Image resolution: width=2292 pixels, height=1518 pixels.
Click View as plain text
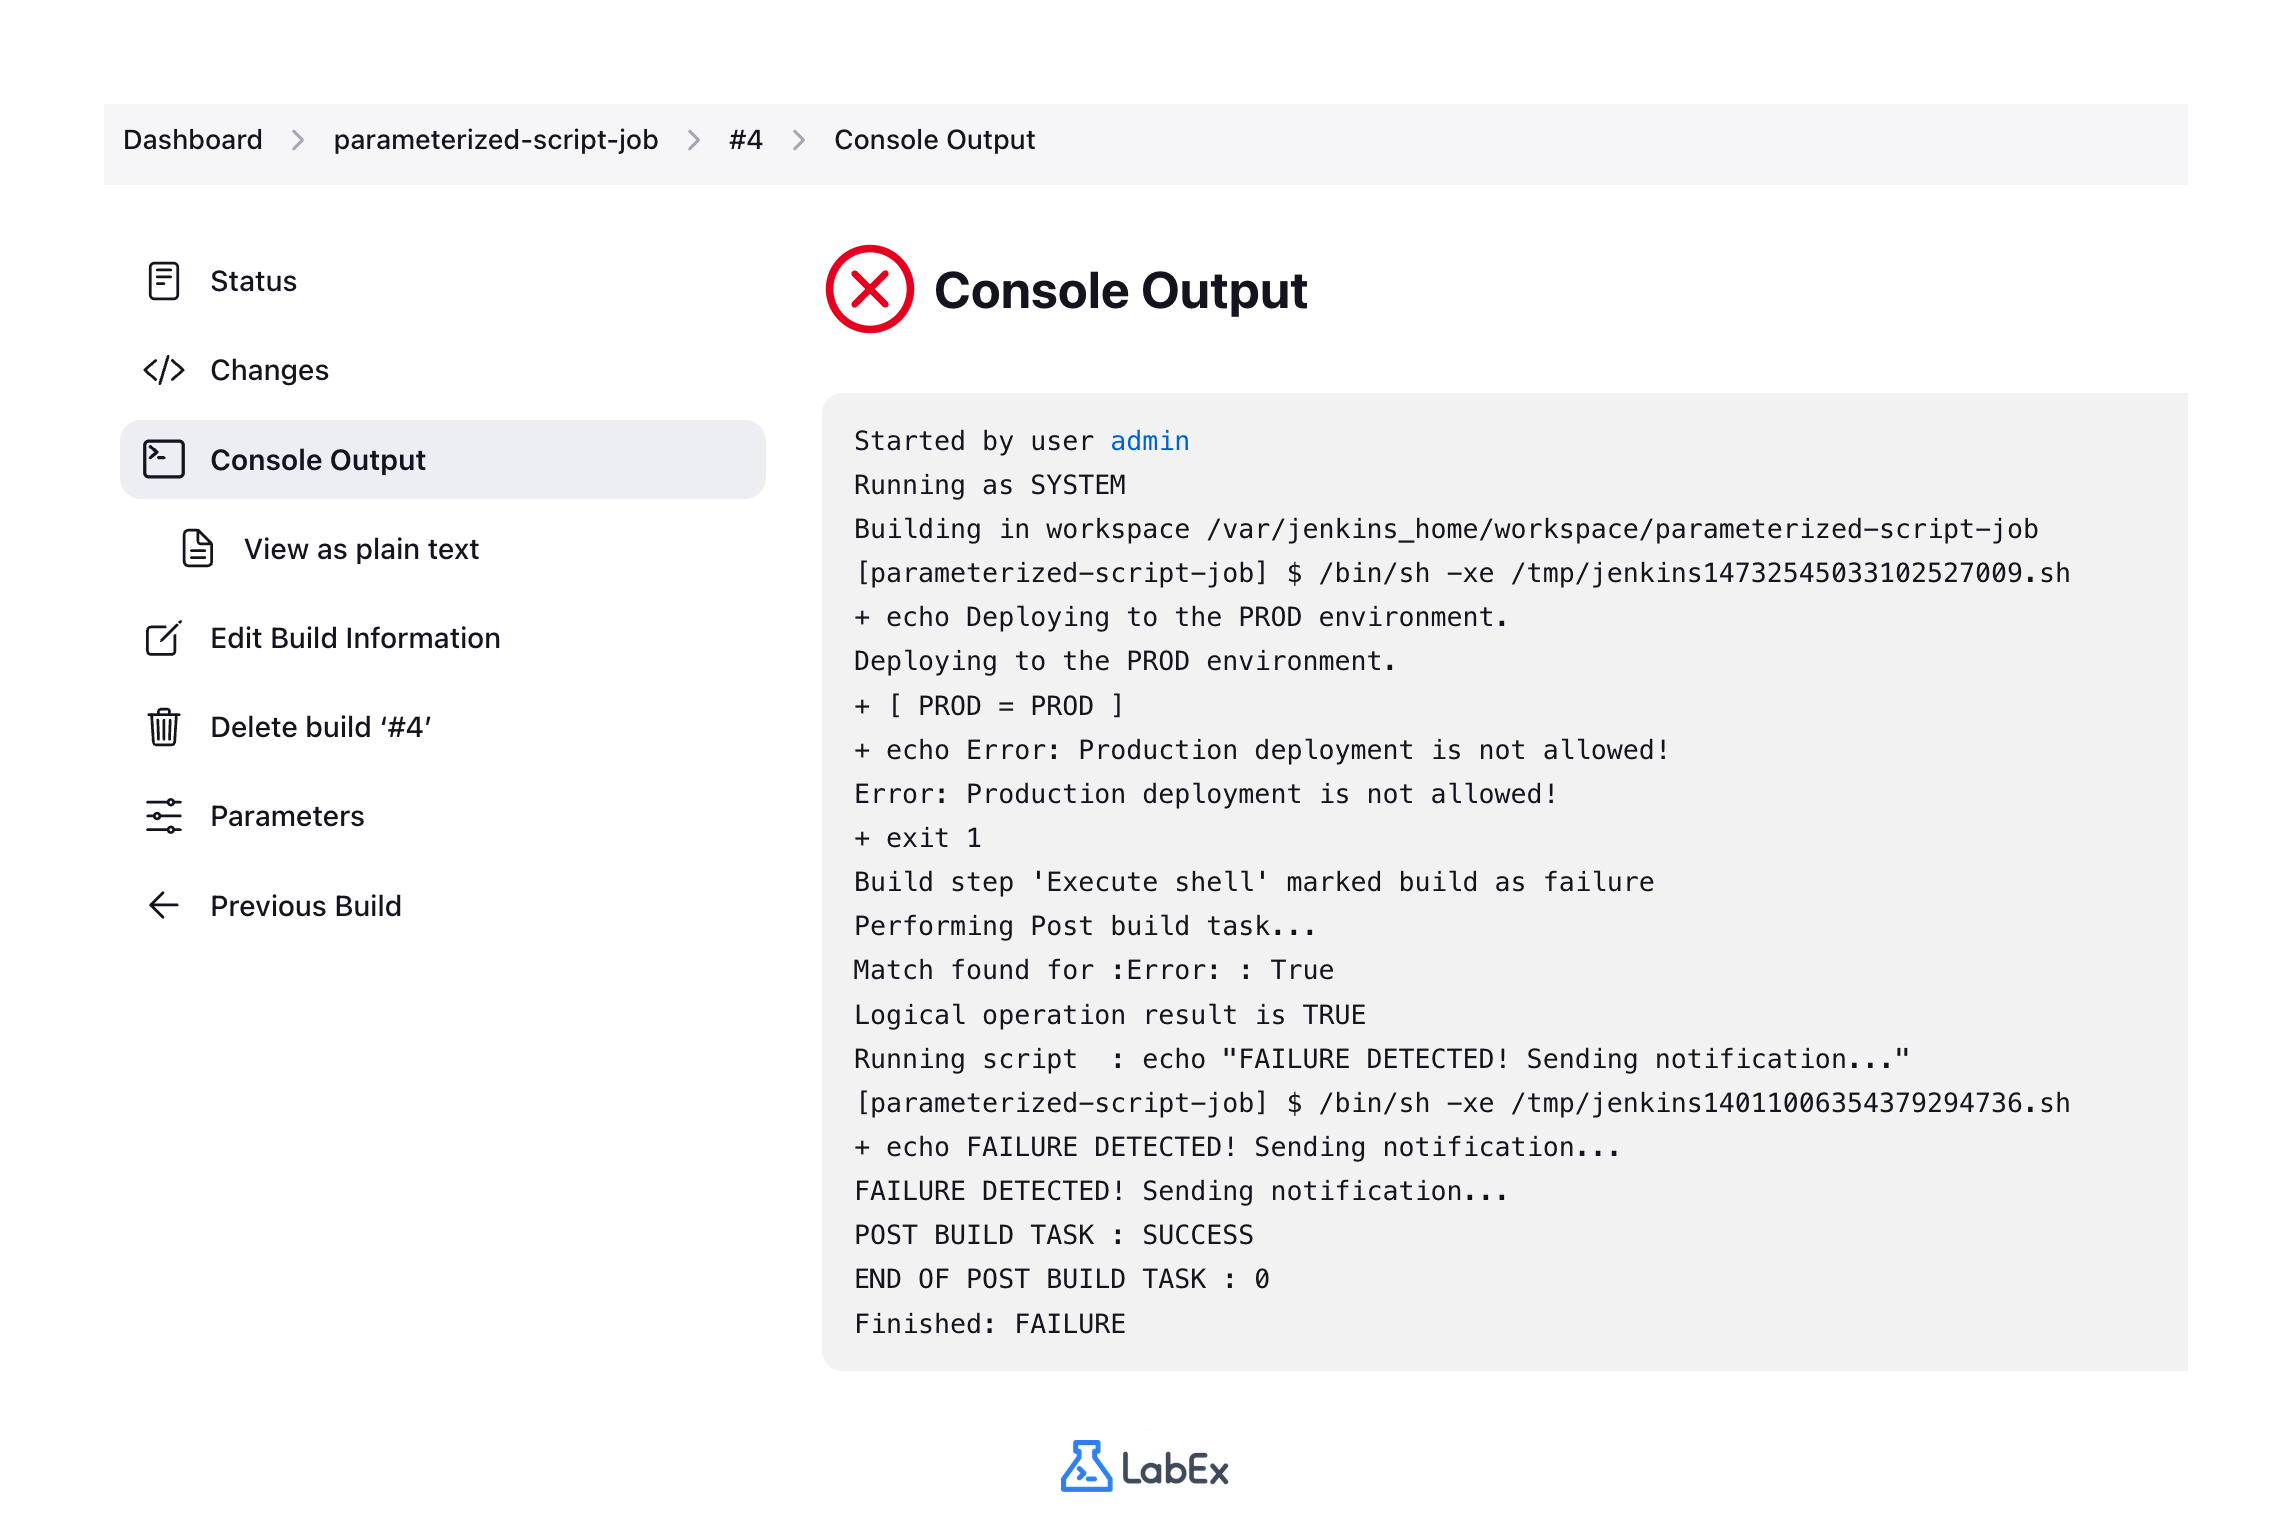coord(361,548)
